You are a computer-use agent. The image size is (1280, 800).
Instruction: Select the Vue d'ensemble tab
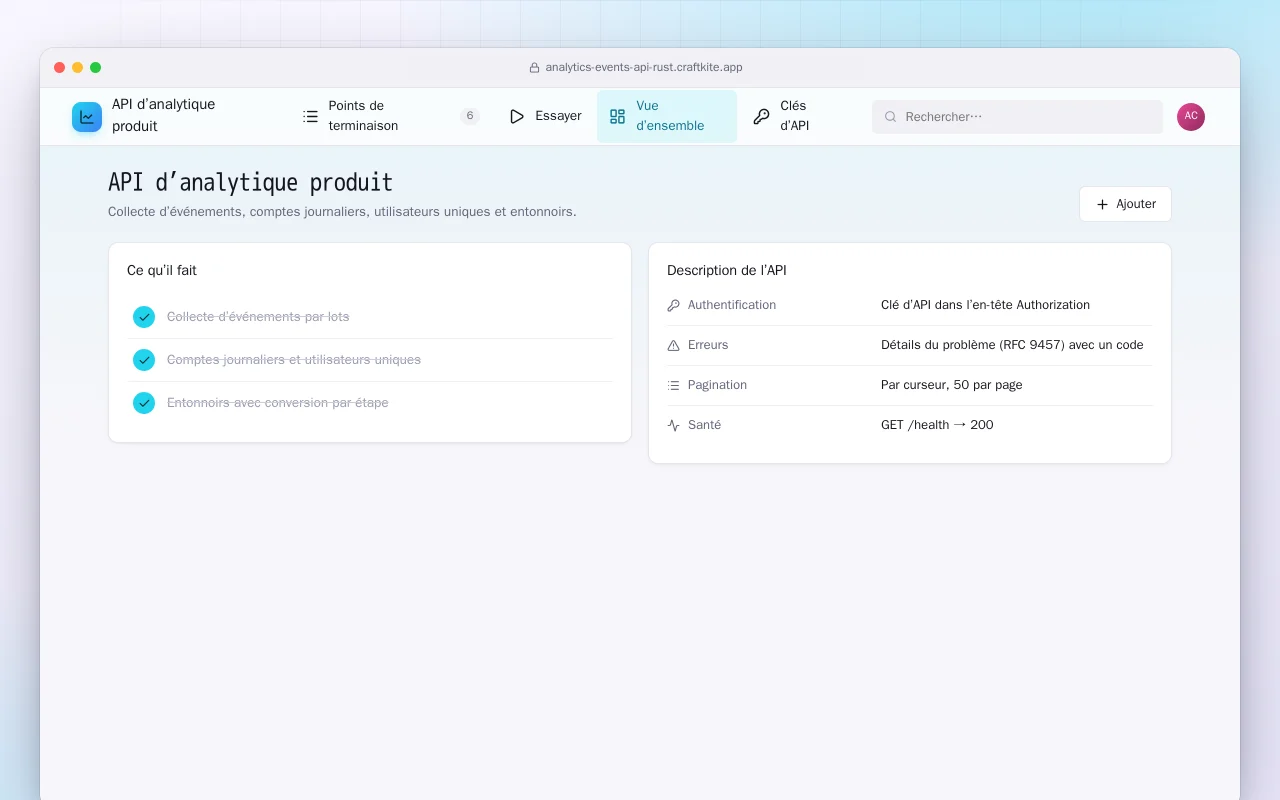click(x=667, y=117)
